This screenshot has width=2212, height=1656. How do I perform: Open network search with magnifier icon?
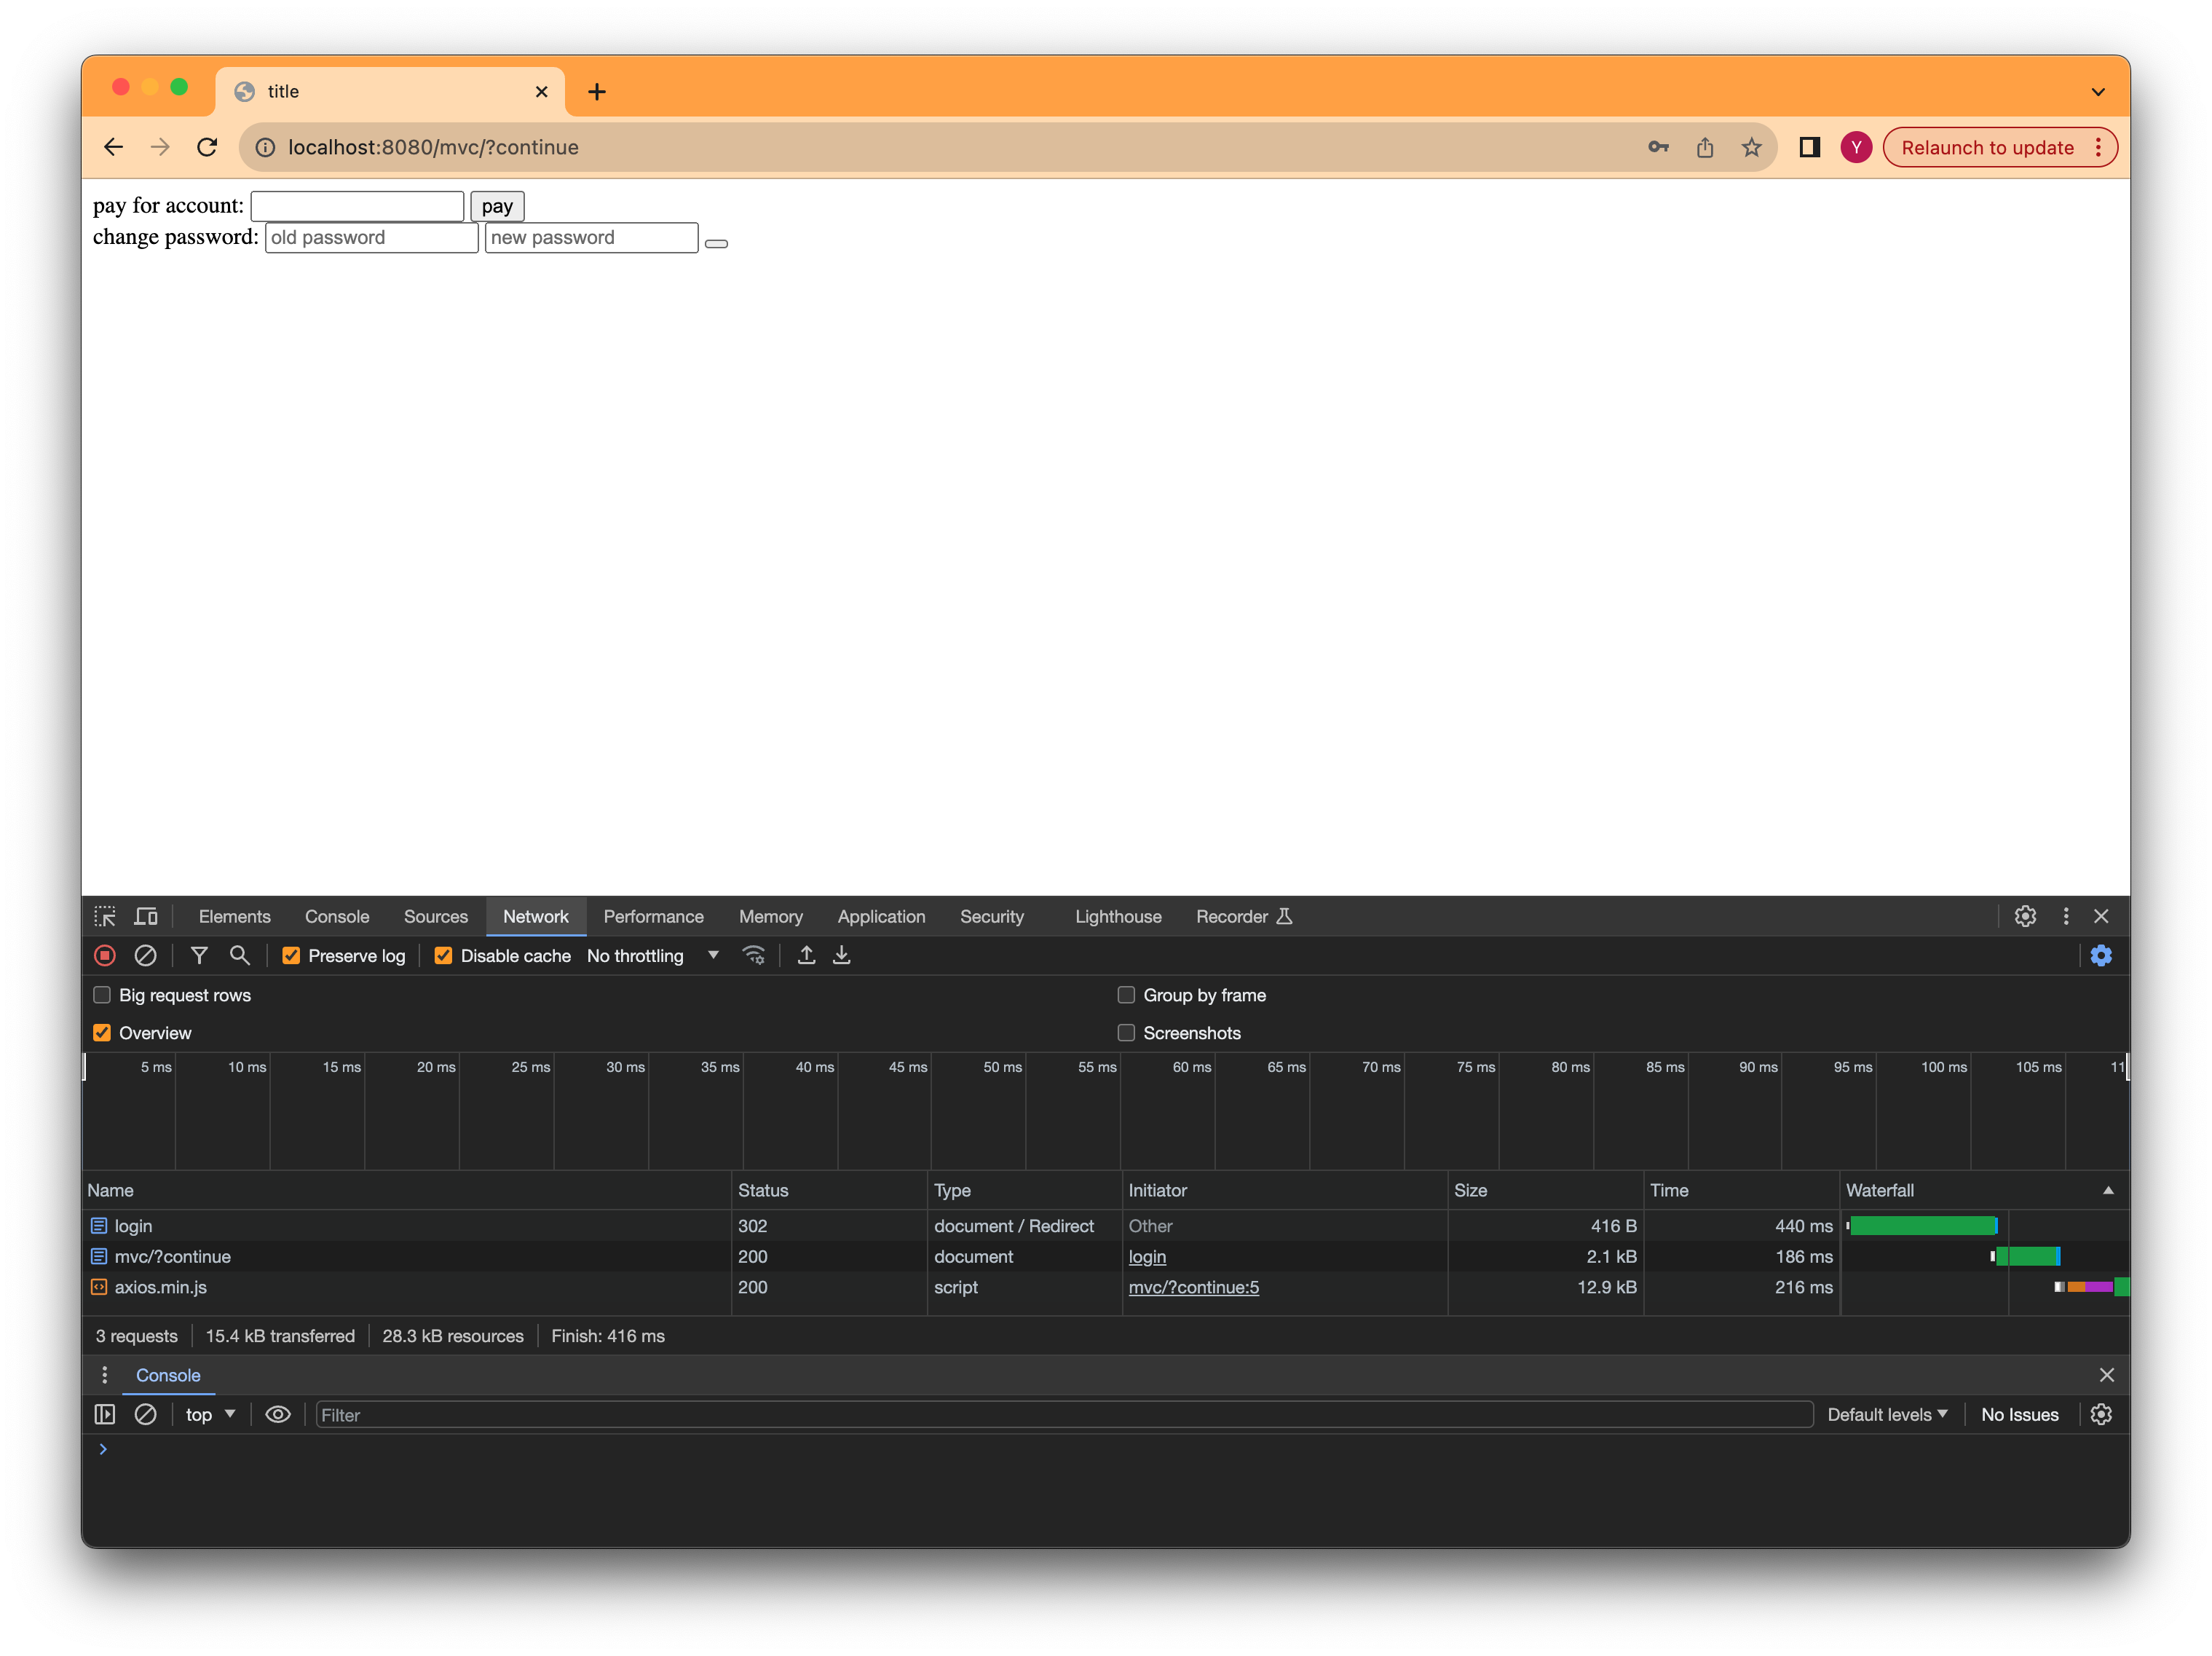[239, 955]
